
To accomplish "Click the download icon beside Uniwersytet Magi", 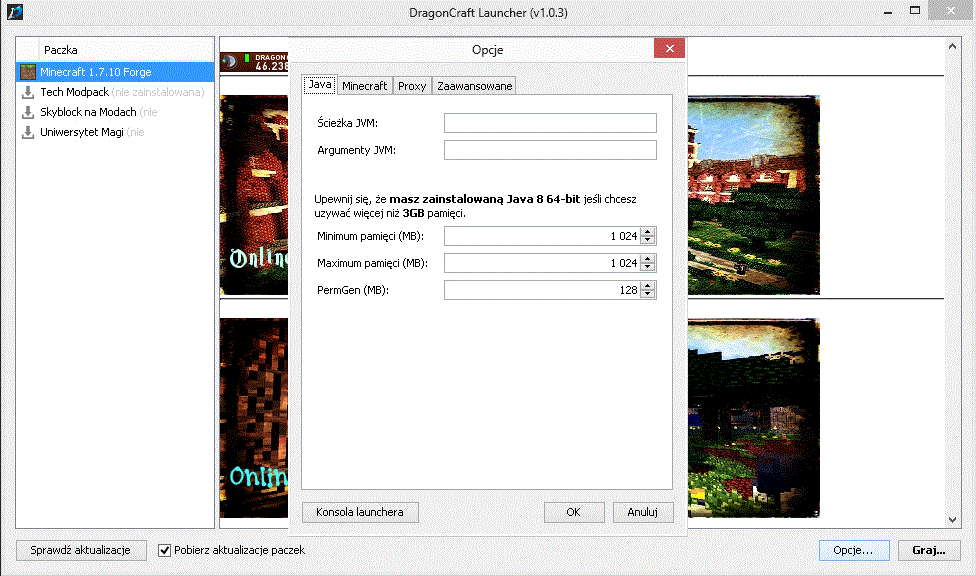I will [27, 132].
